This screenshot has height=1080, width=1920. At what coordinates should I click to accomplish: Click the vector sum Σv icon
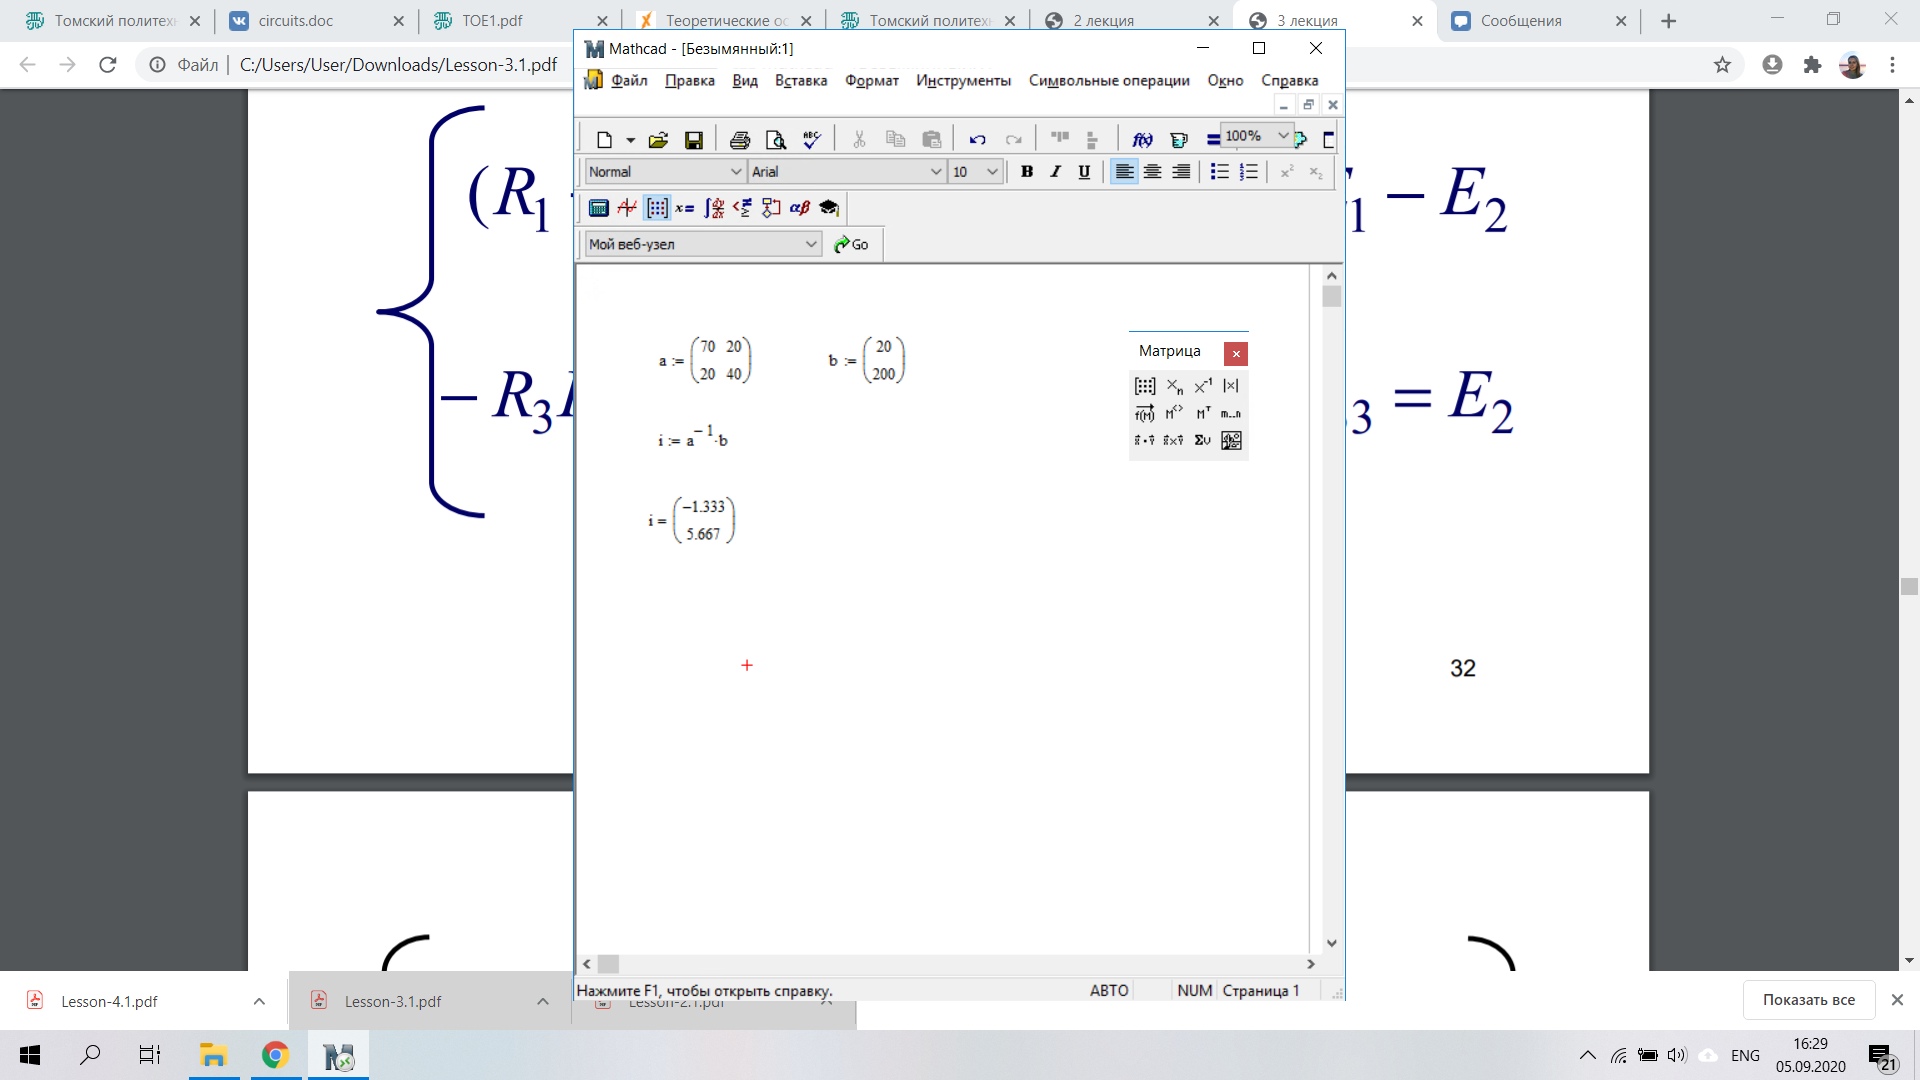tap(1203, 440)
